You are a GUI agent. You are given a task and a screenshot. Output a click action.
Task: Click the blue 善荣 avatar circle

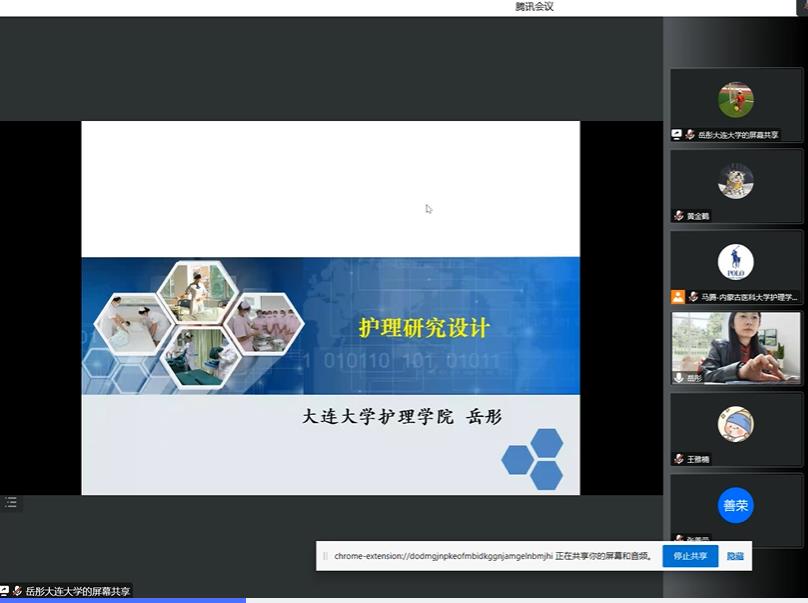(735, 506)
